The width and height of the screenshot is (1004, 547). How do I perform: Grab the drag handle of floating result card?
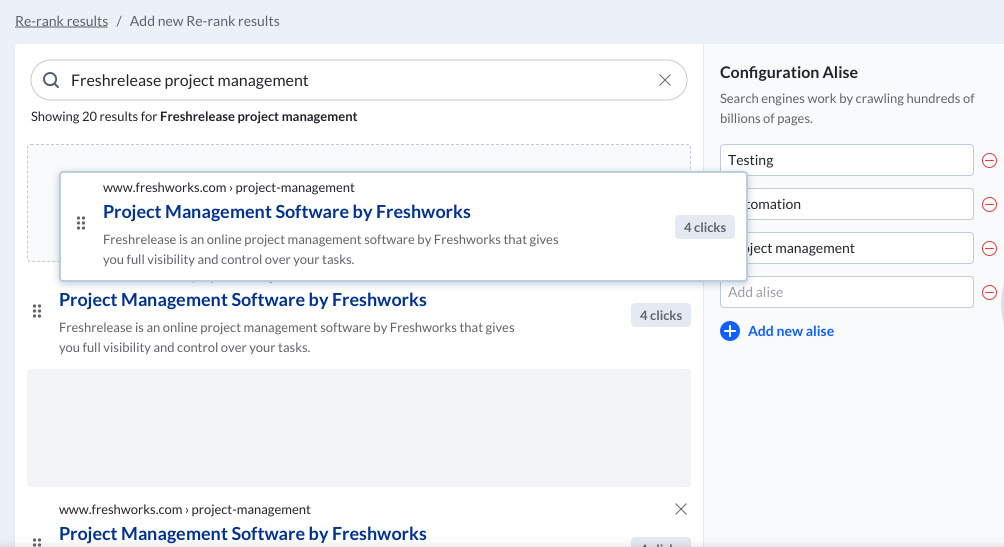[x=81, y=223]
